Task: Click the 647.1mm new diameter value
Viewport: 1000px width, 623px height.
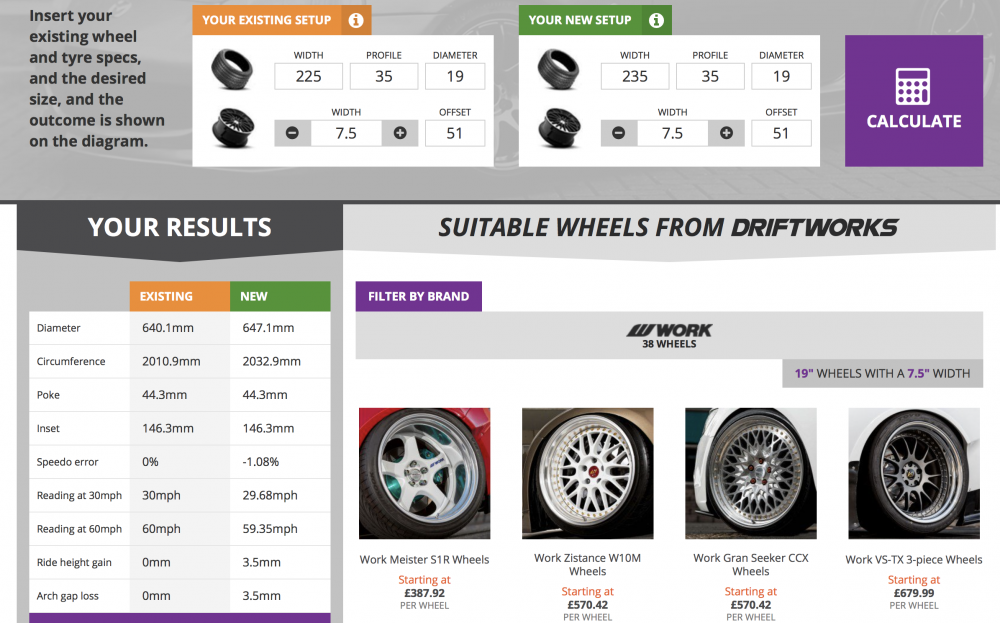Action: (x=268, y=328)
